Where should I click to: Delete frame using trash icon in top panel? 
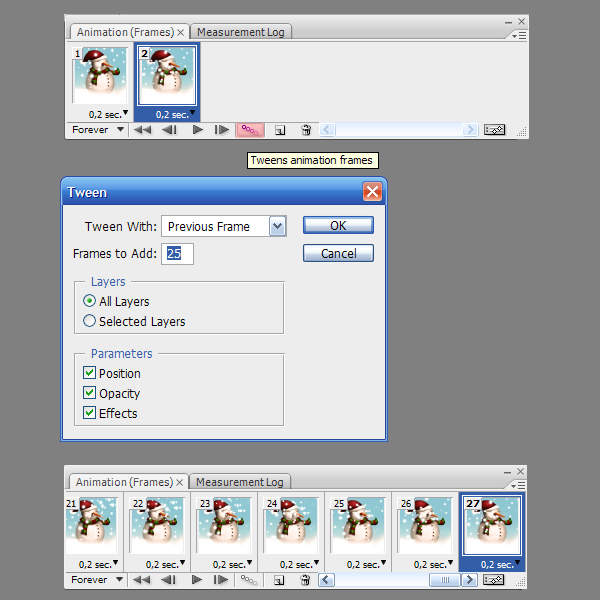[x=306, y=130]
